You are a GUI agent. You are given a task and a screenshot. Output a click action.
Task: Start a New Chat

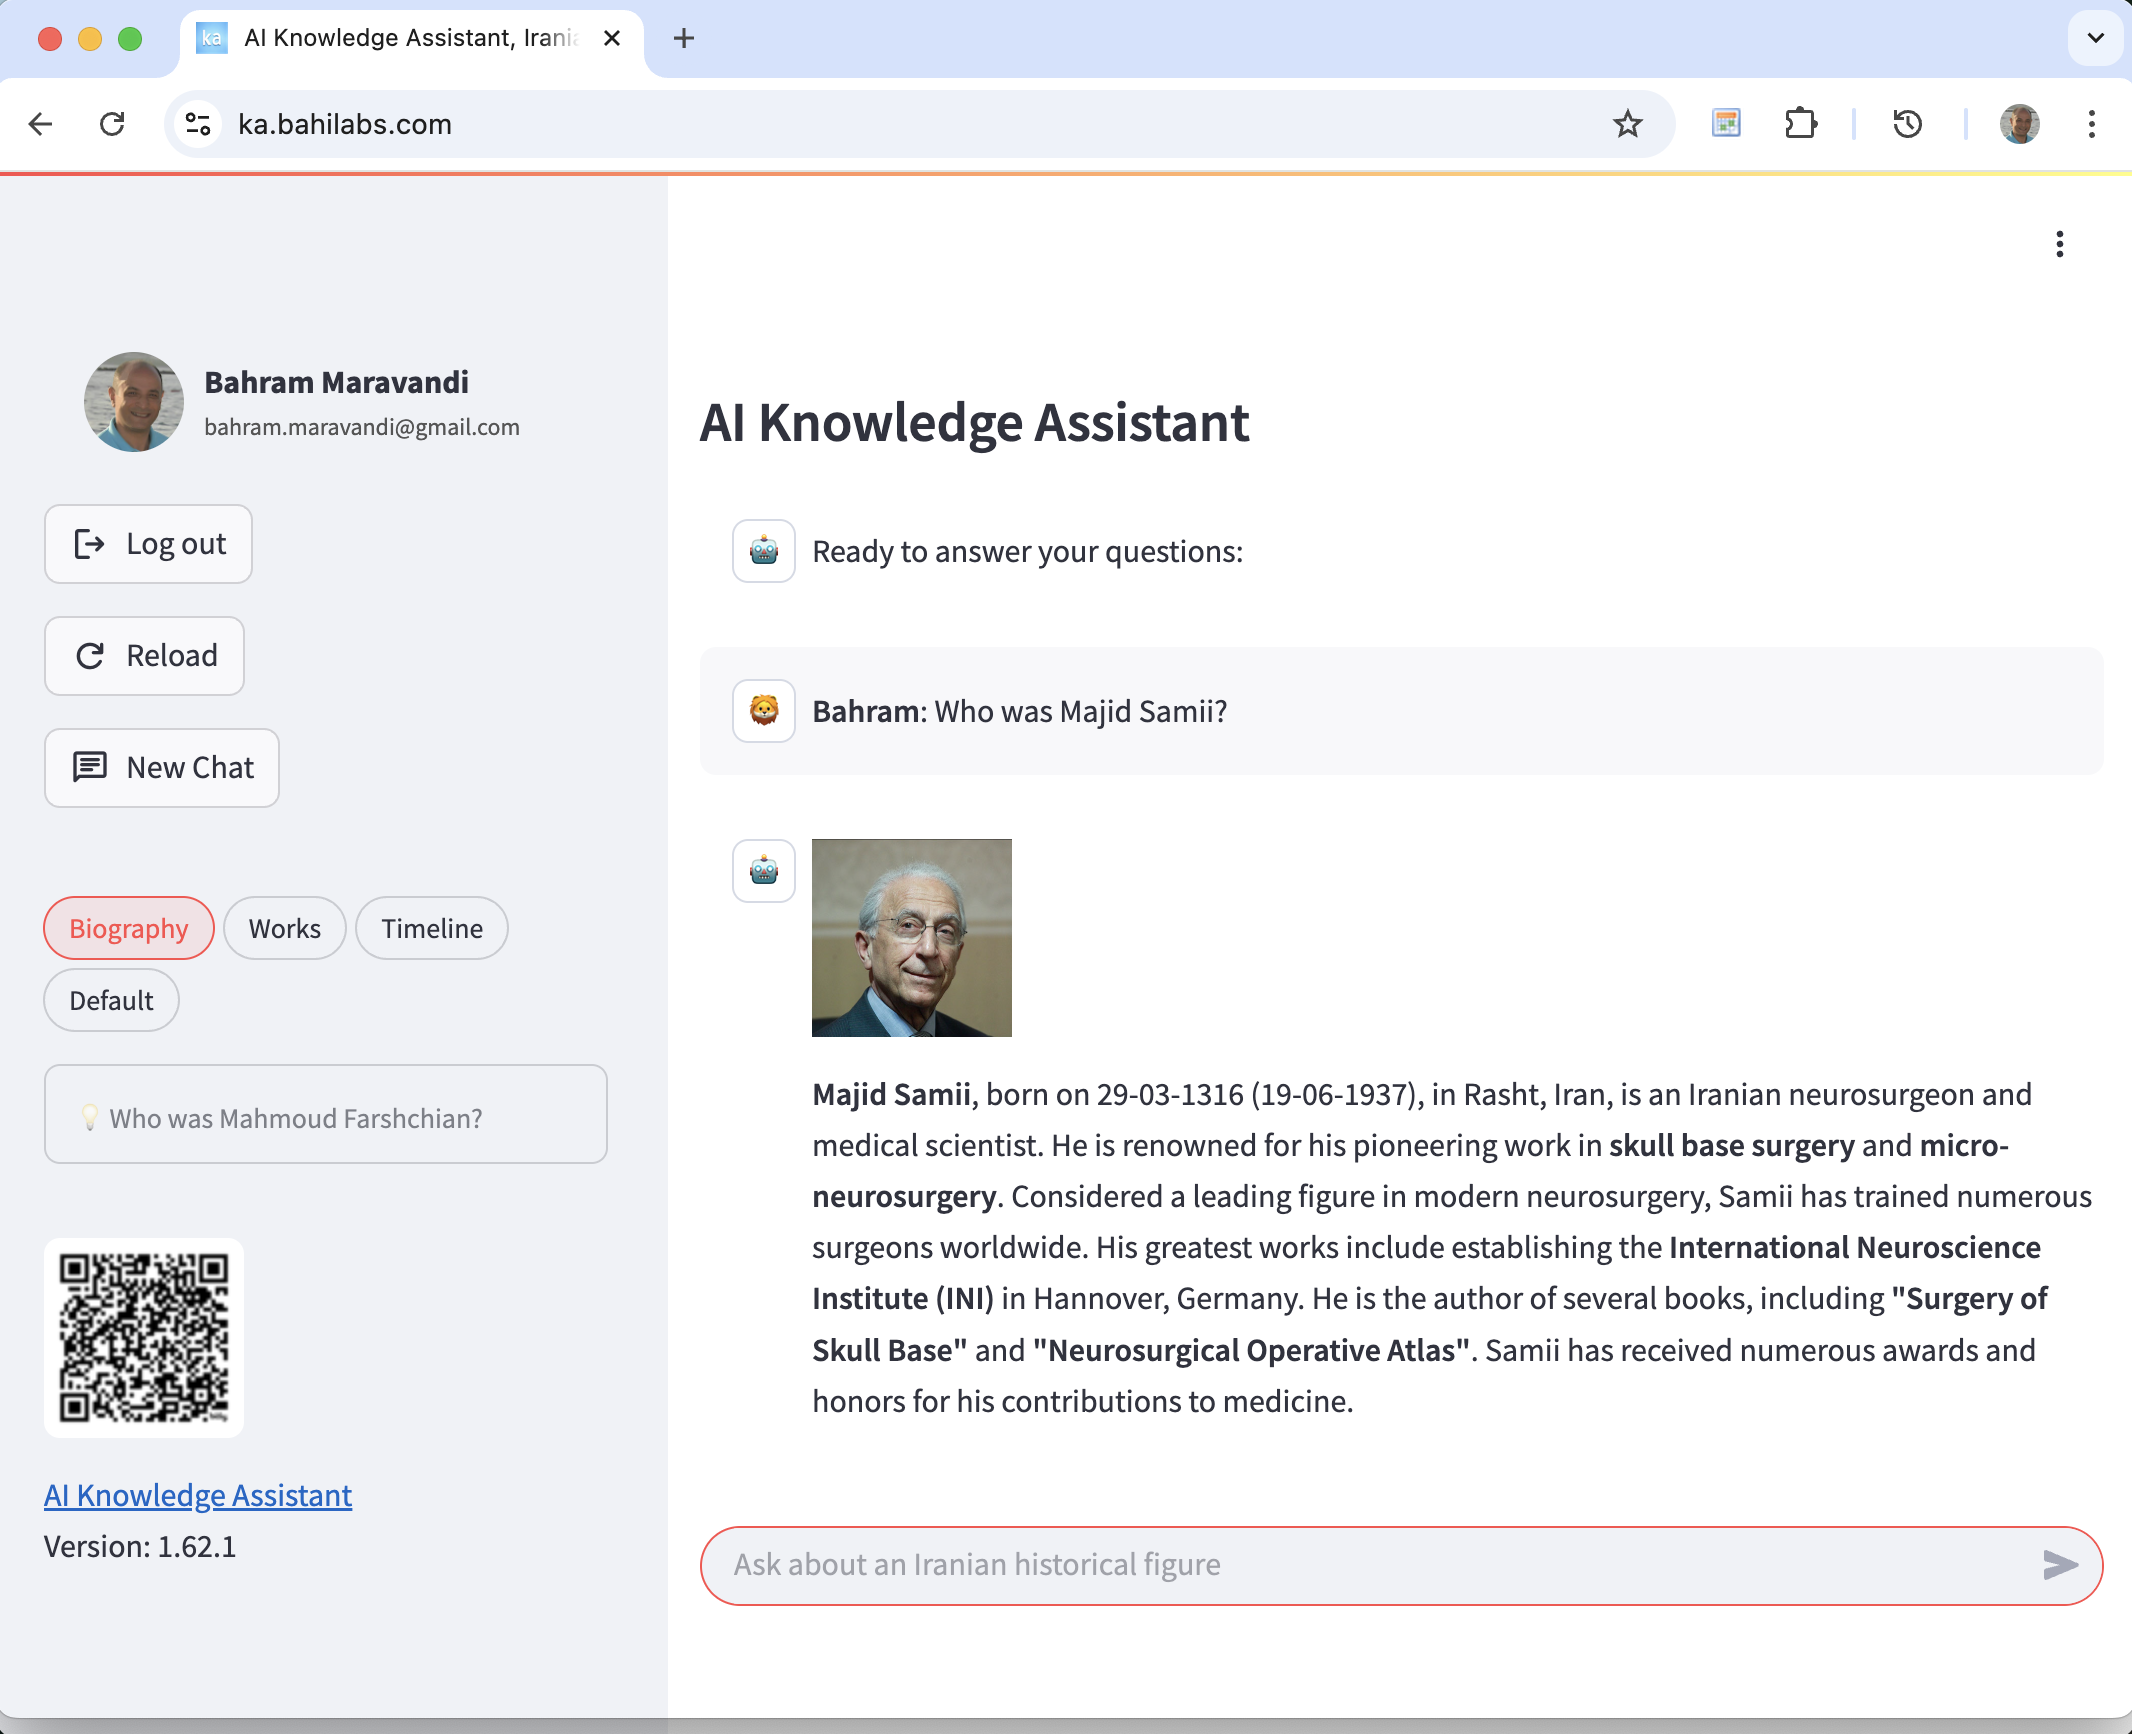pos(162,768)
